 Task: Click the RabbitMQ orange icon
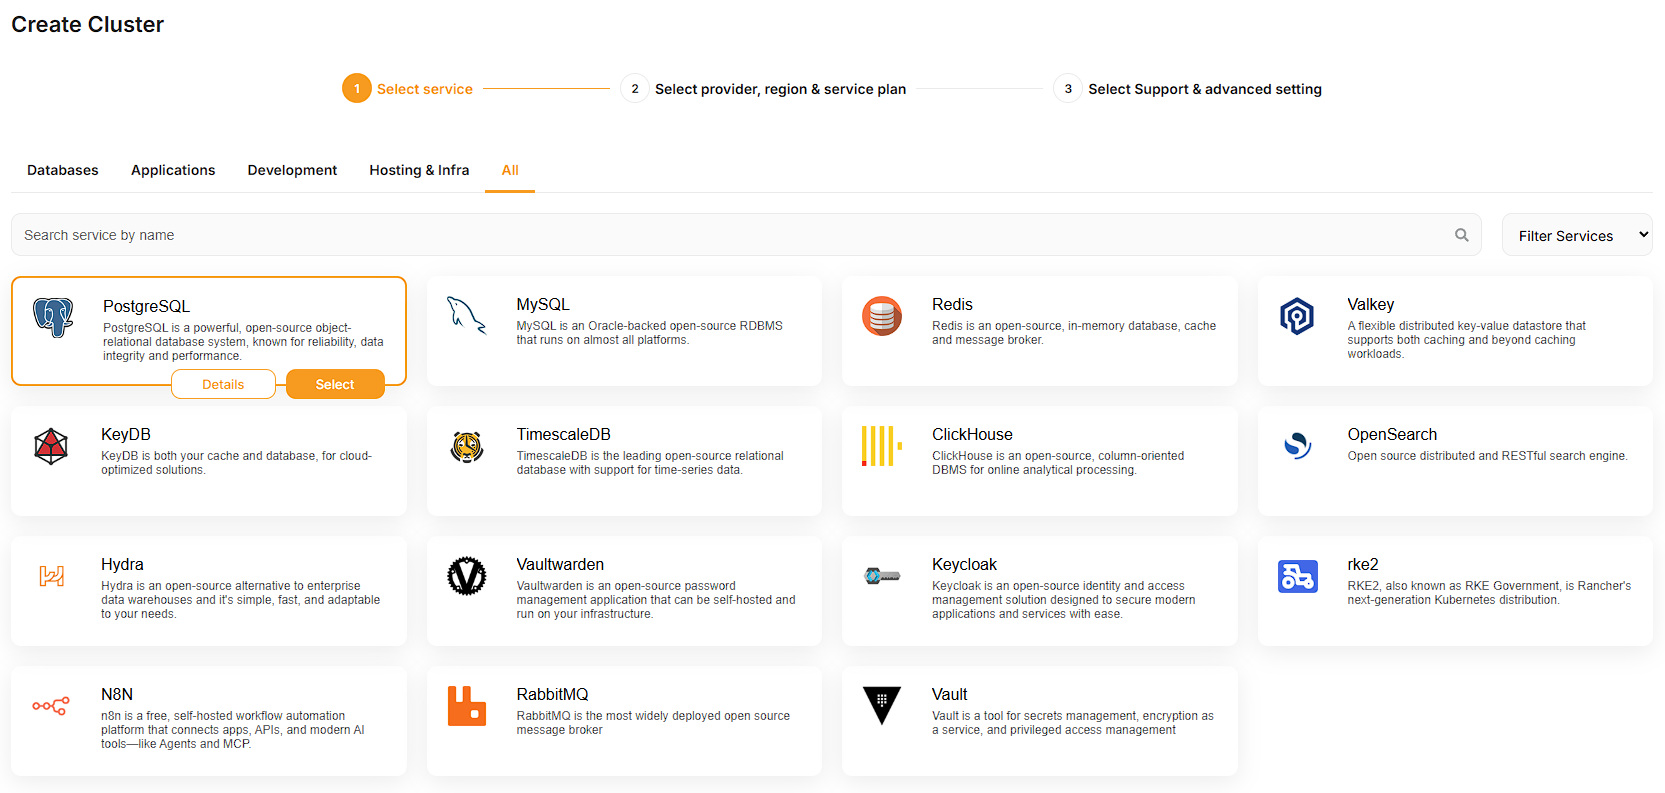pyautogui.click(x=466, y=706)
